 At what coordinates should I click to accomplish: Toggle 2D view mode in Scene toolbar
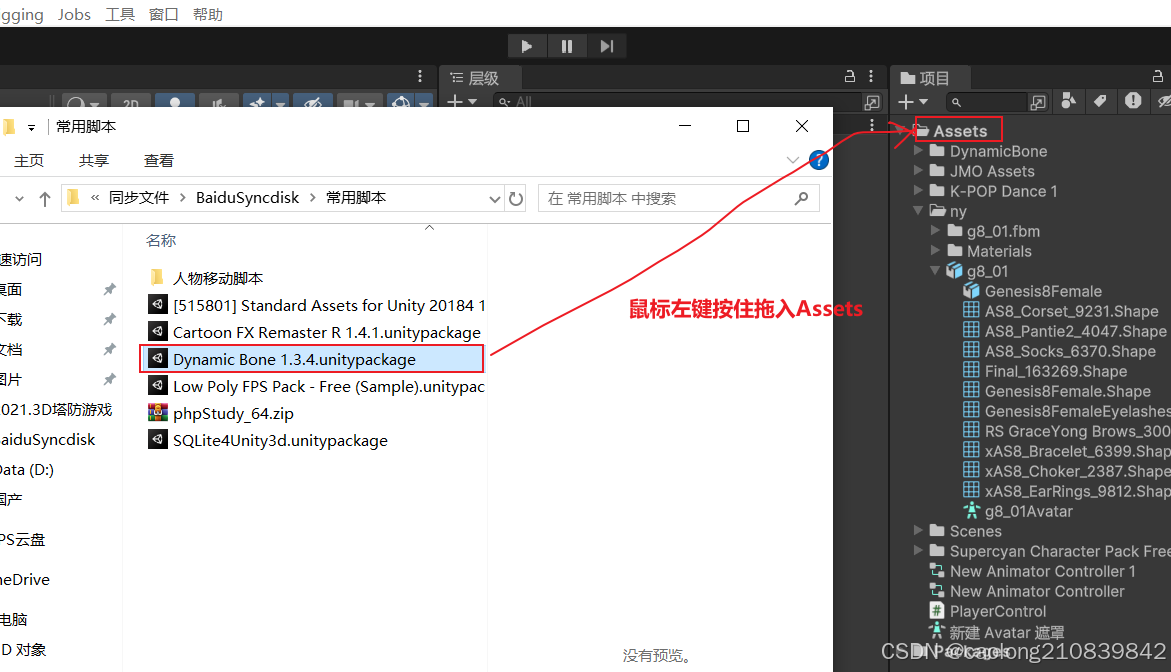click(130, 103)
